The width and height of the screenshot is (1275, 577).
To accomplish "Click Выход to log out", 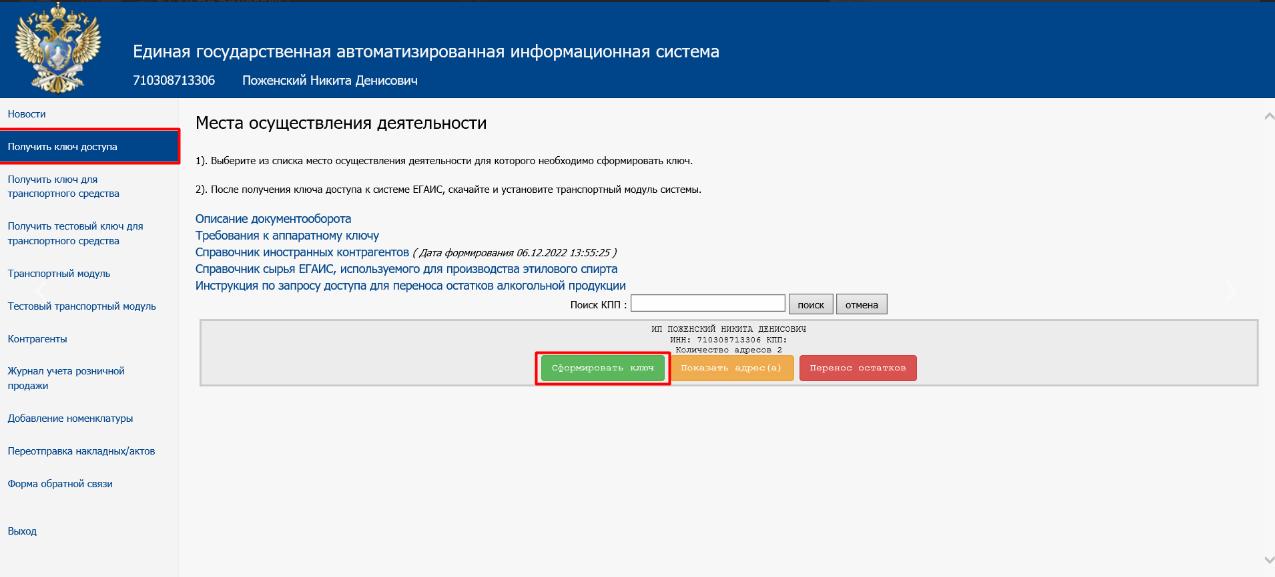I will tap(22, 532).
